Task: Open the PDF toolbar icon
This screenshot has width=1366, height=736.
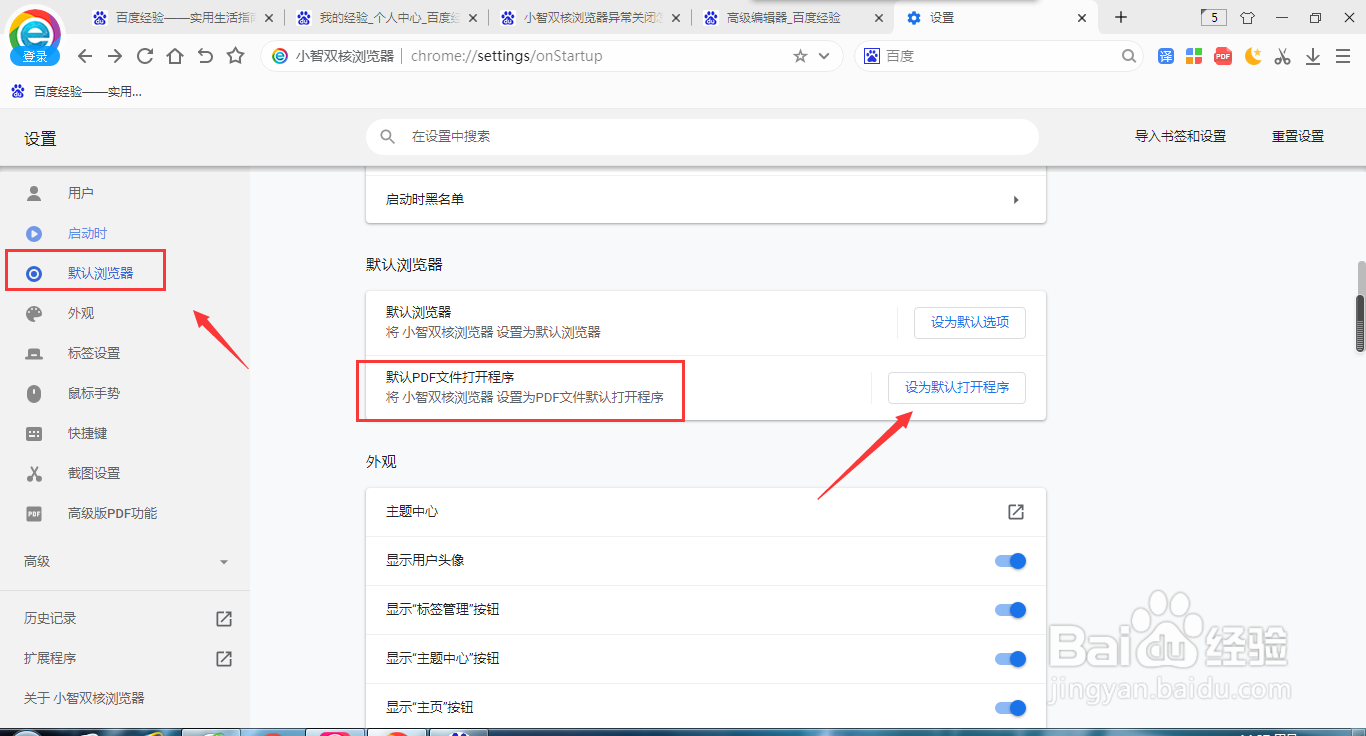Action: pyautogui.click(x=1222, y=56)
